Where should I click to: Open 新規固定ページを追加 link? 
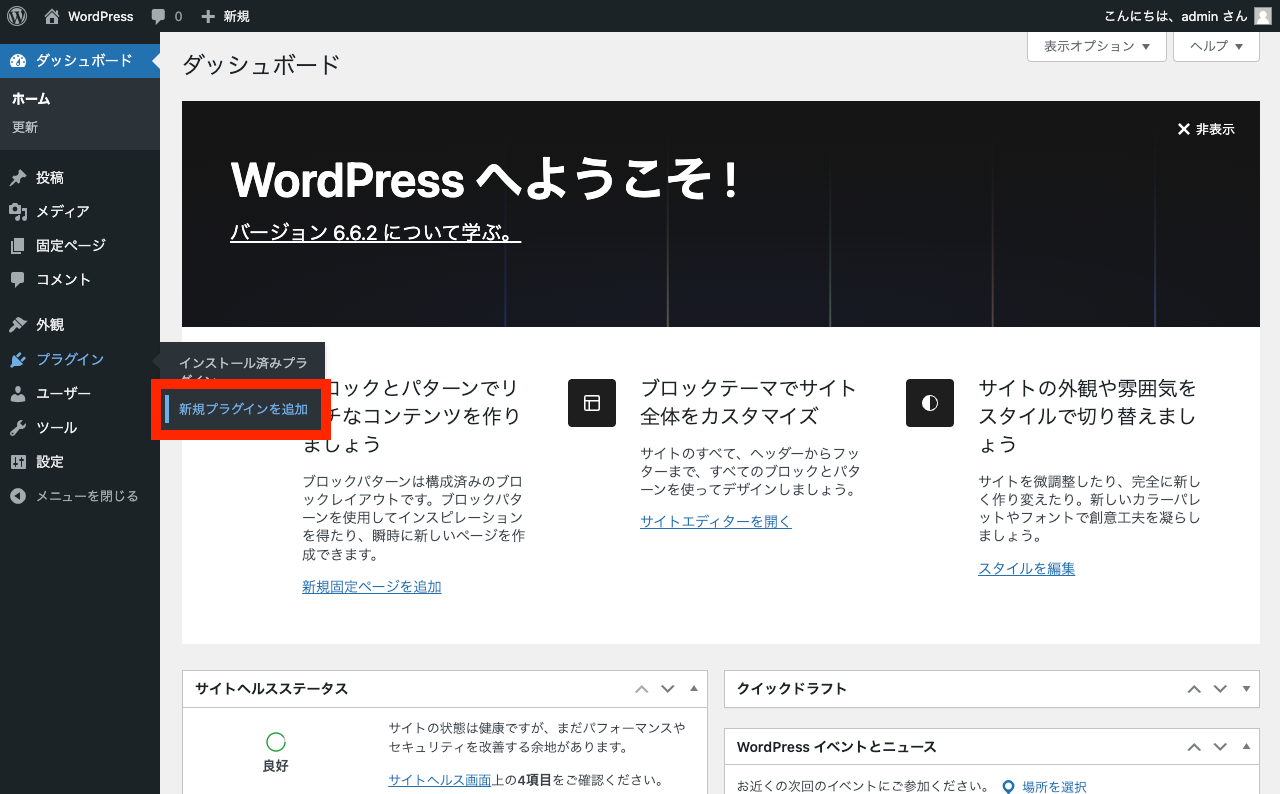372,587
